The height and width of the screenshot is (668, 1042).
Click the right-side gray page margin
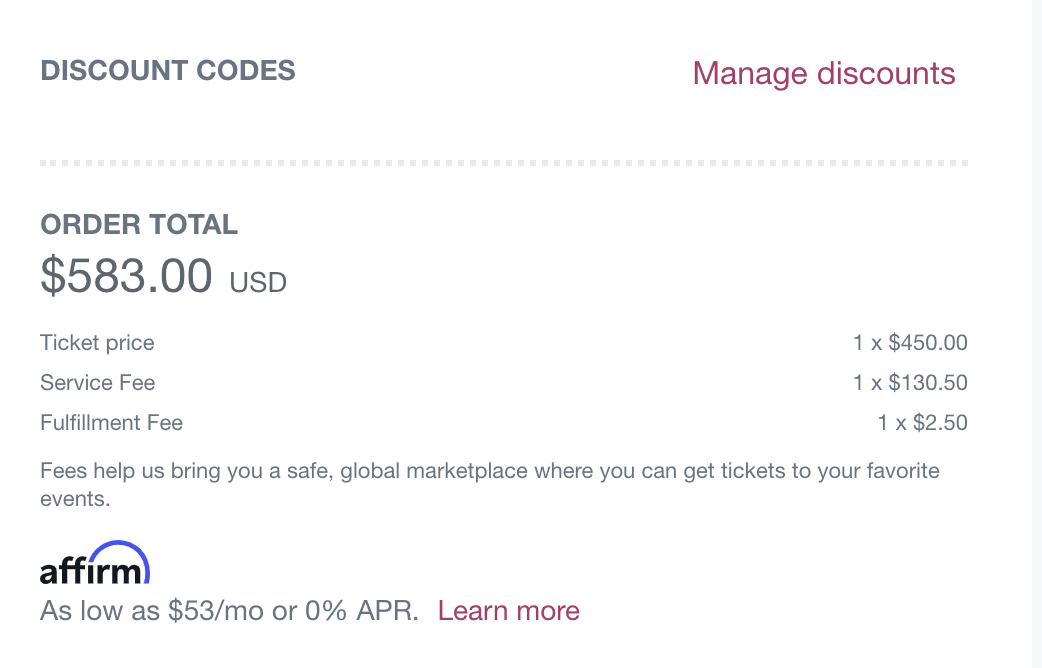click(1036, 334)
